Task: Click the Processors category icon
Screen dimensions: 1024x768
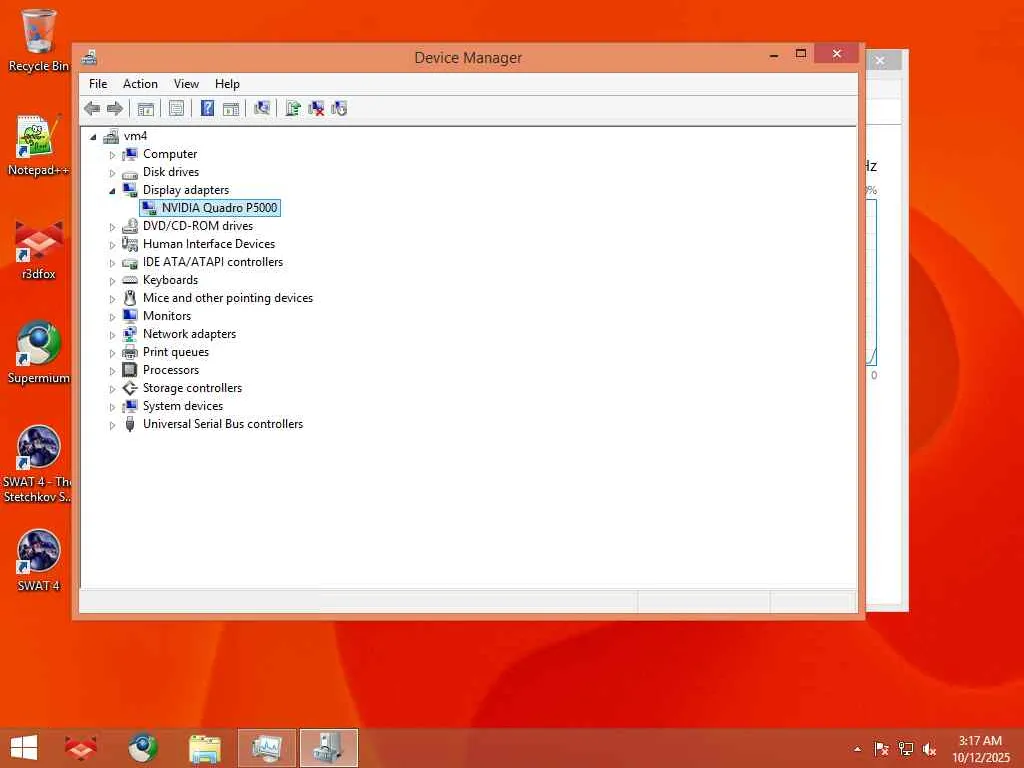Action: [130, 370]
